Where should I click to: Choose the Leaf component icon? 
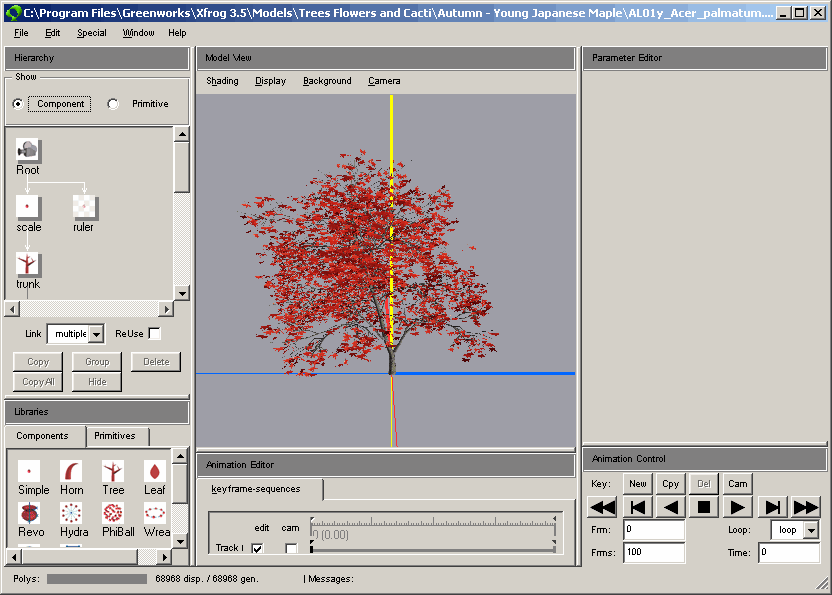click(x=155, y=471)
